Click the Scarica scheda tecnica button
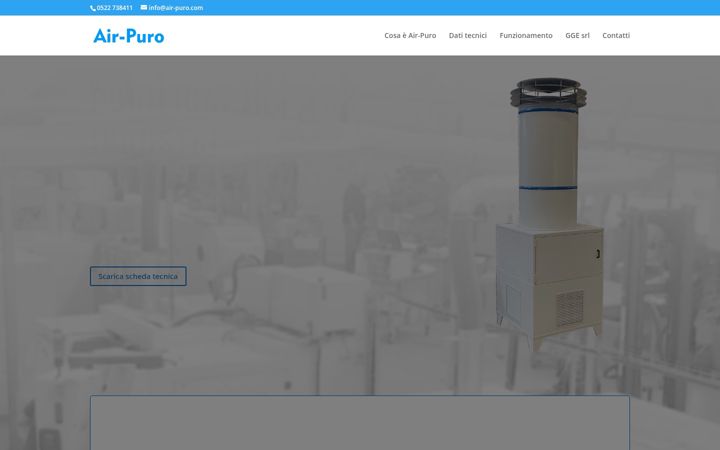720x450 pixels. 138,276
